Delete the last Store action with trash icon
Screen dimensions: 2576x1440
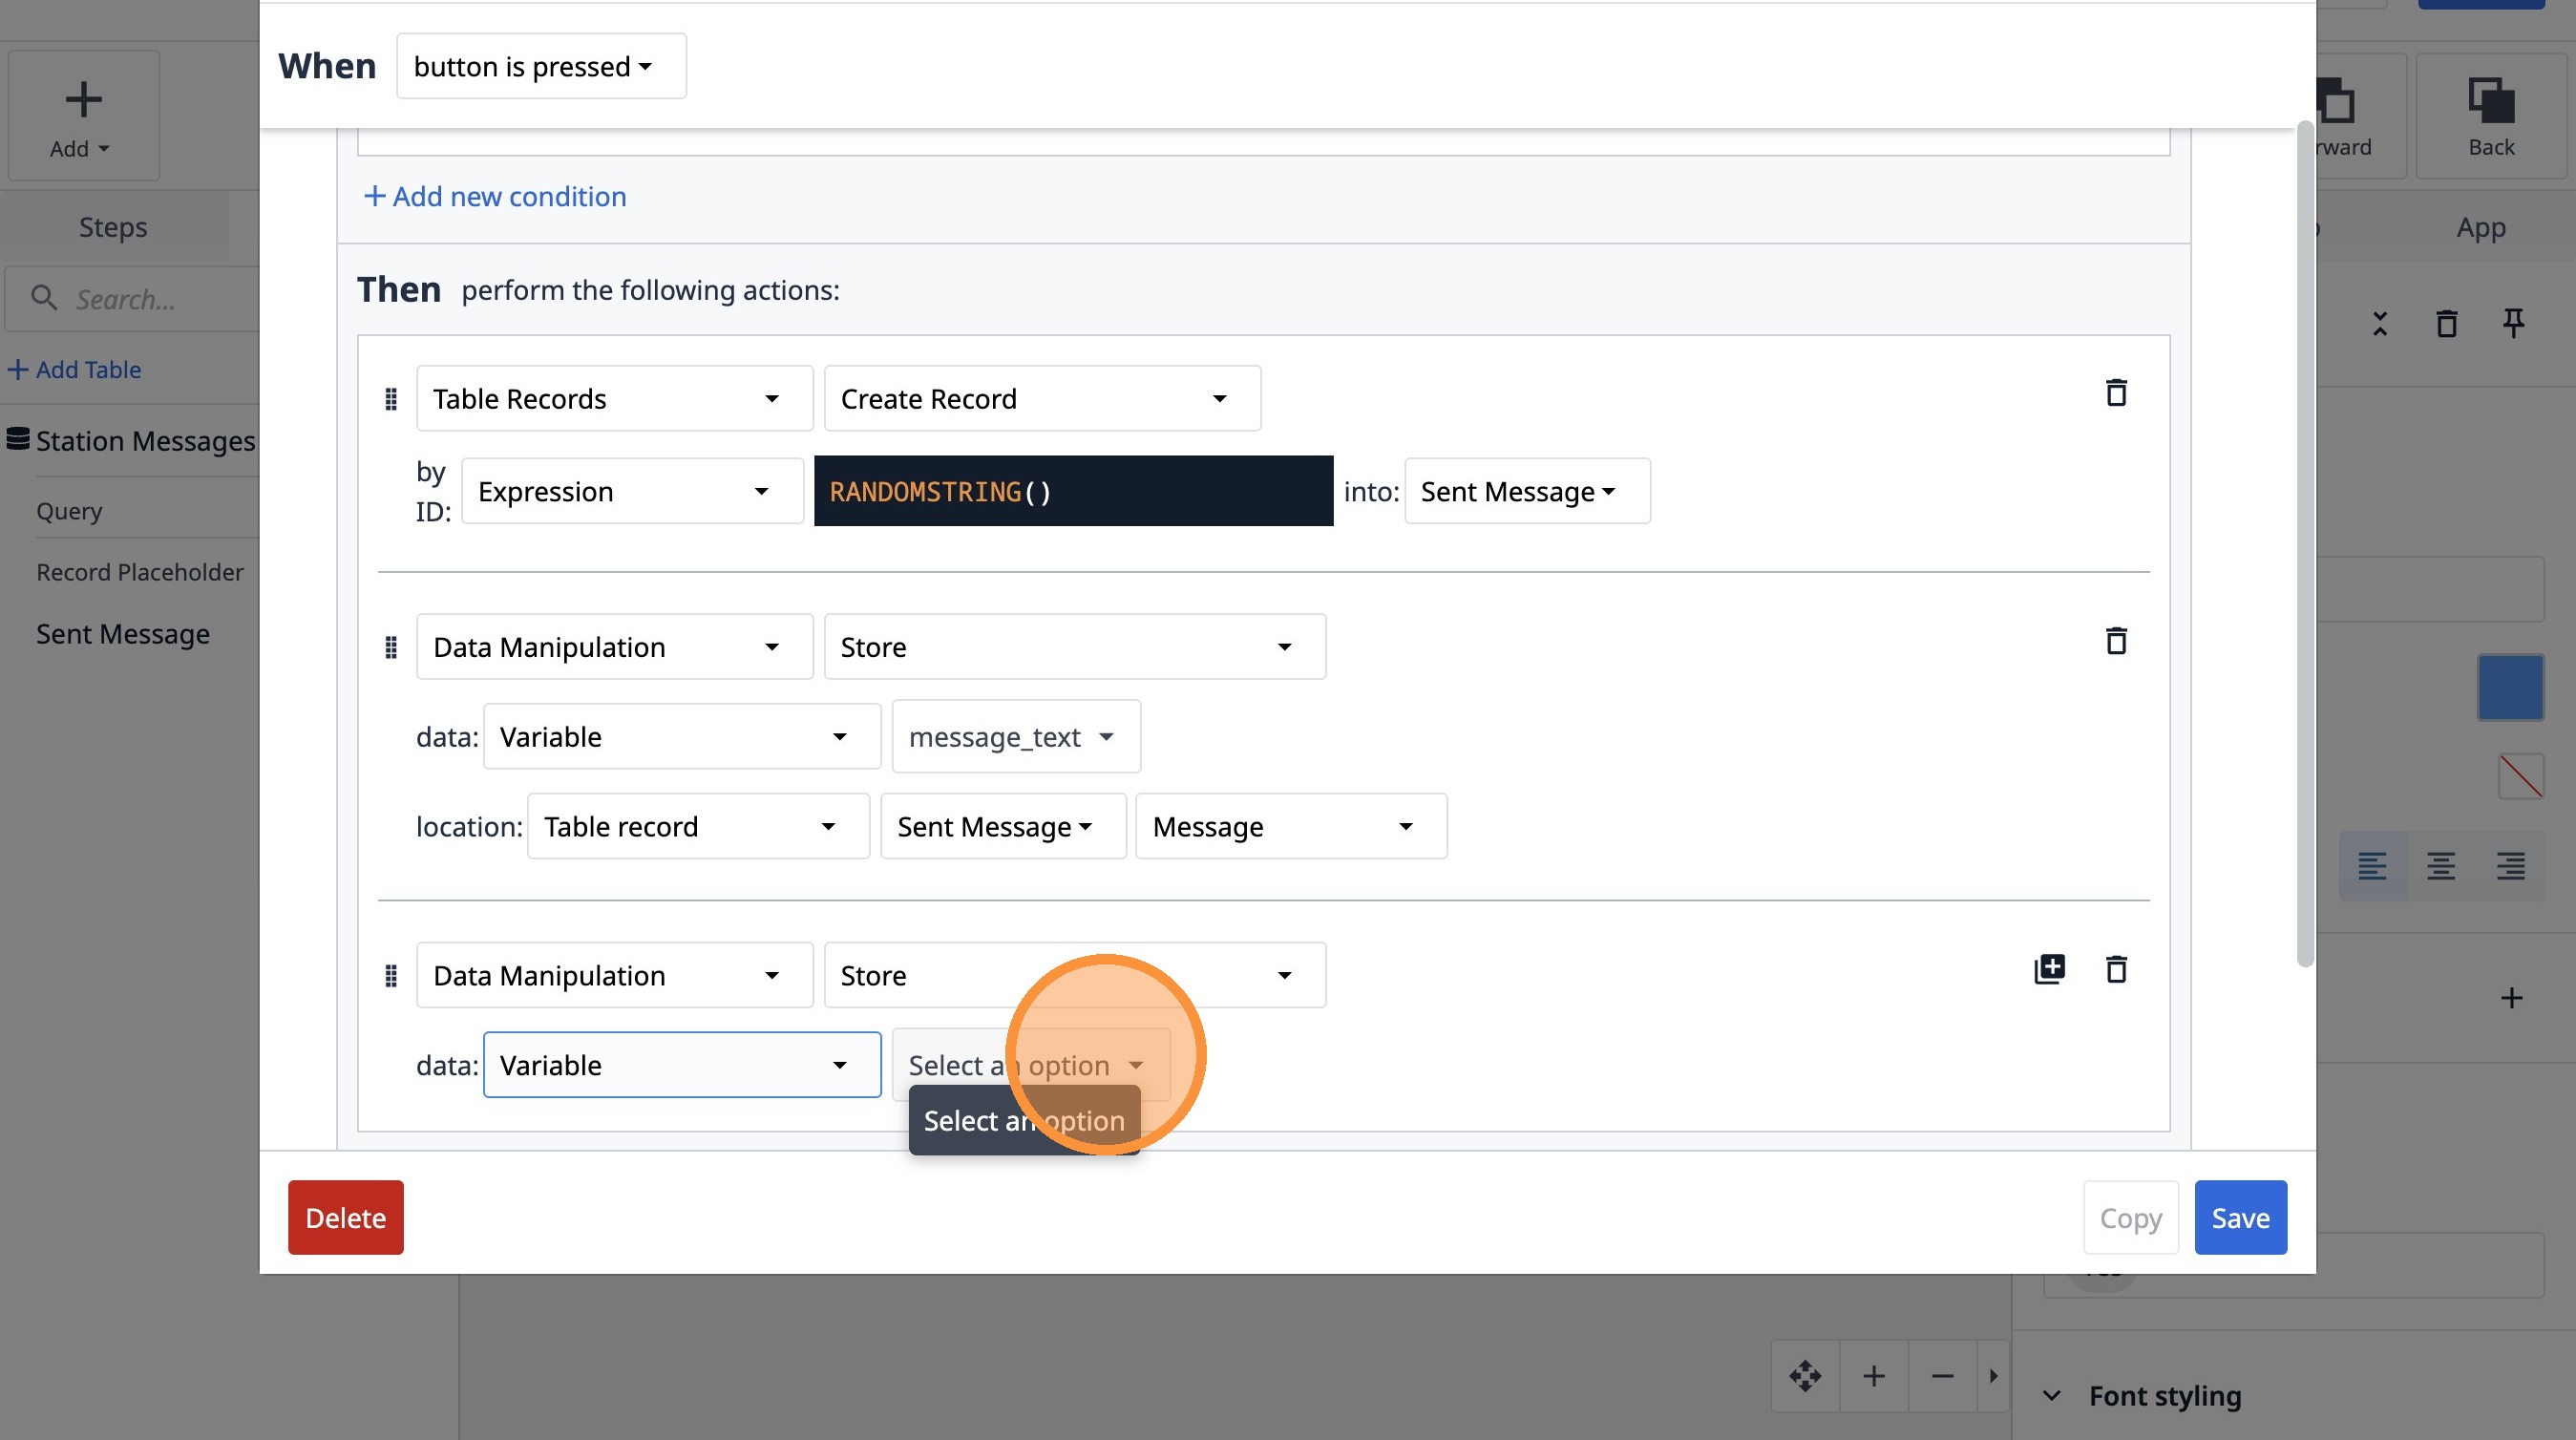tap(2115, 969)
